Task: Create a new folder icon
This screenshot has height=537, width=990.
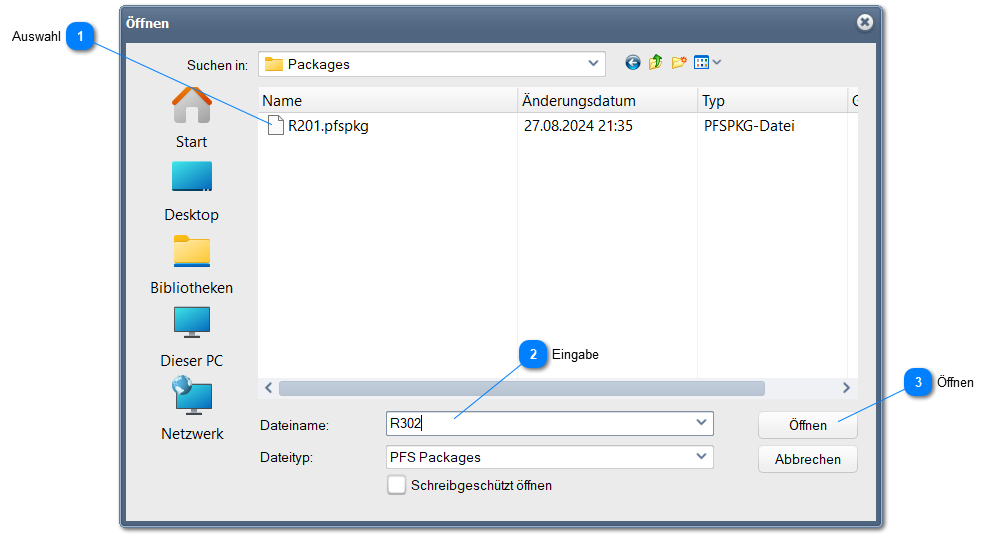Action: pyautogui.click(x=679, y=62)
